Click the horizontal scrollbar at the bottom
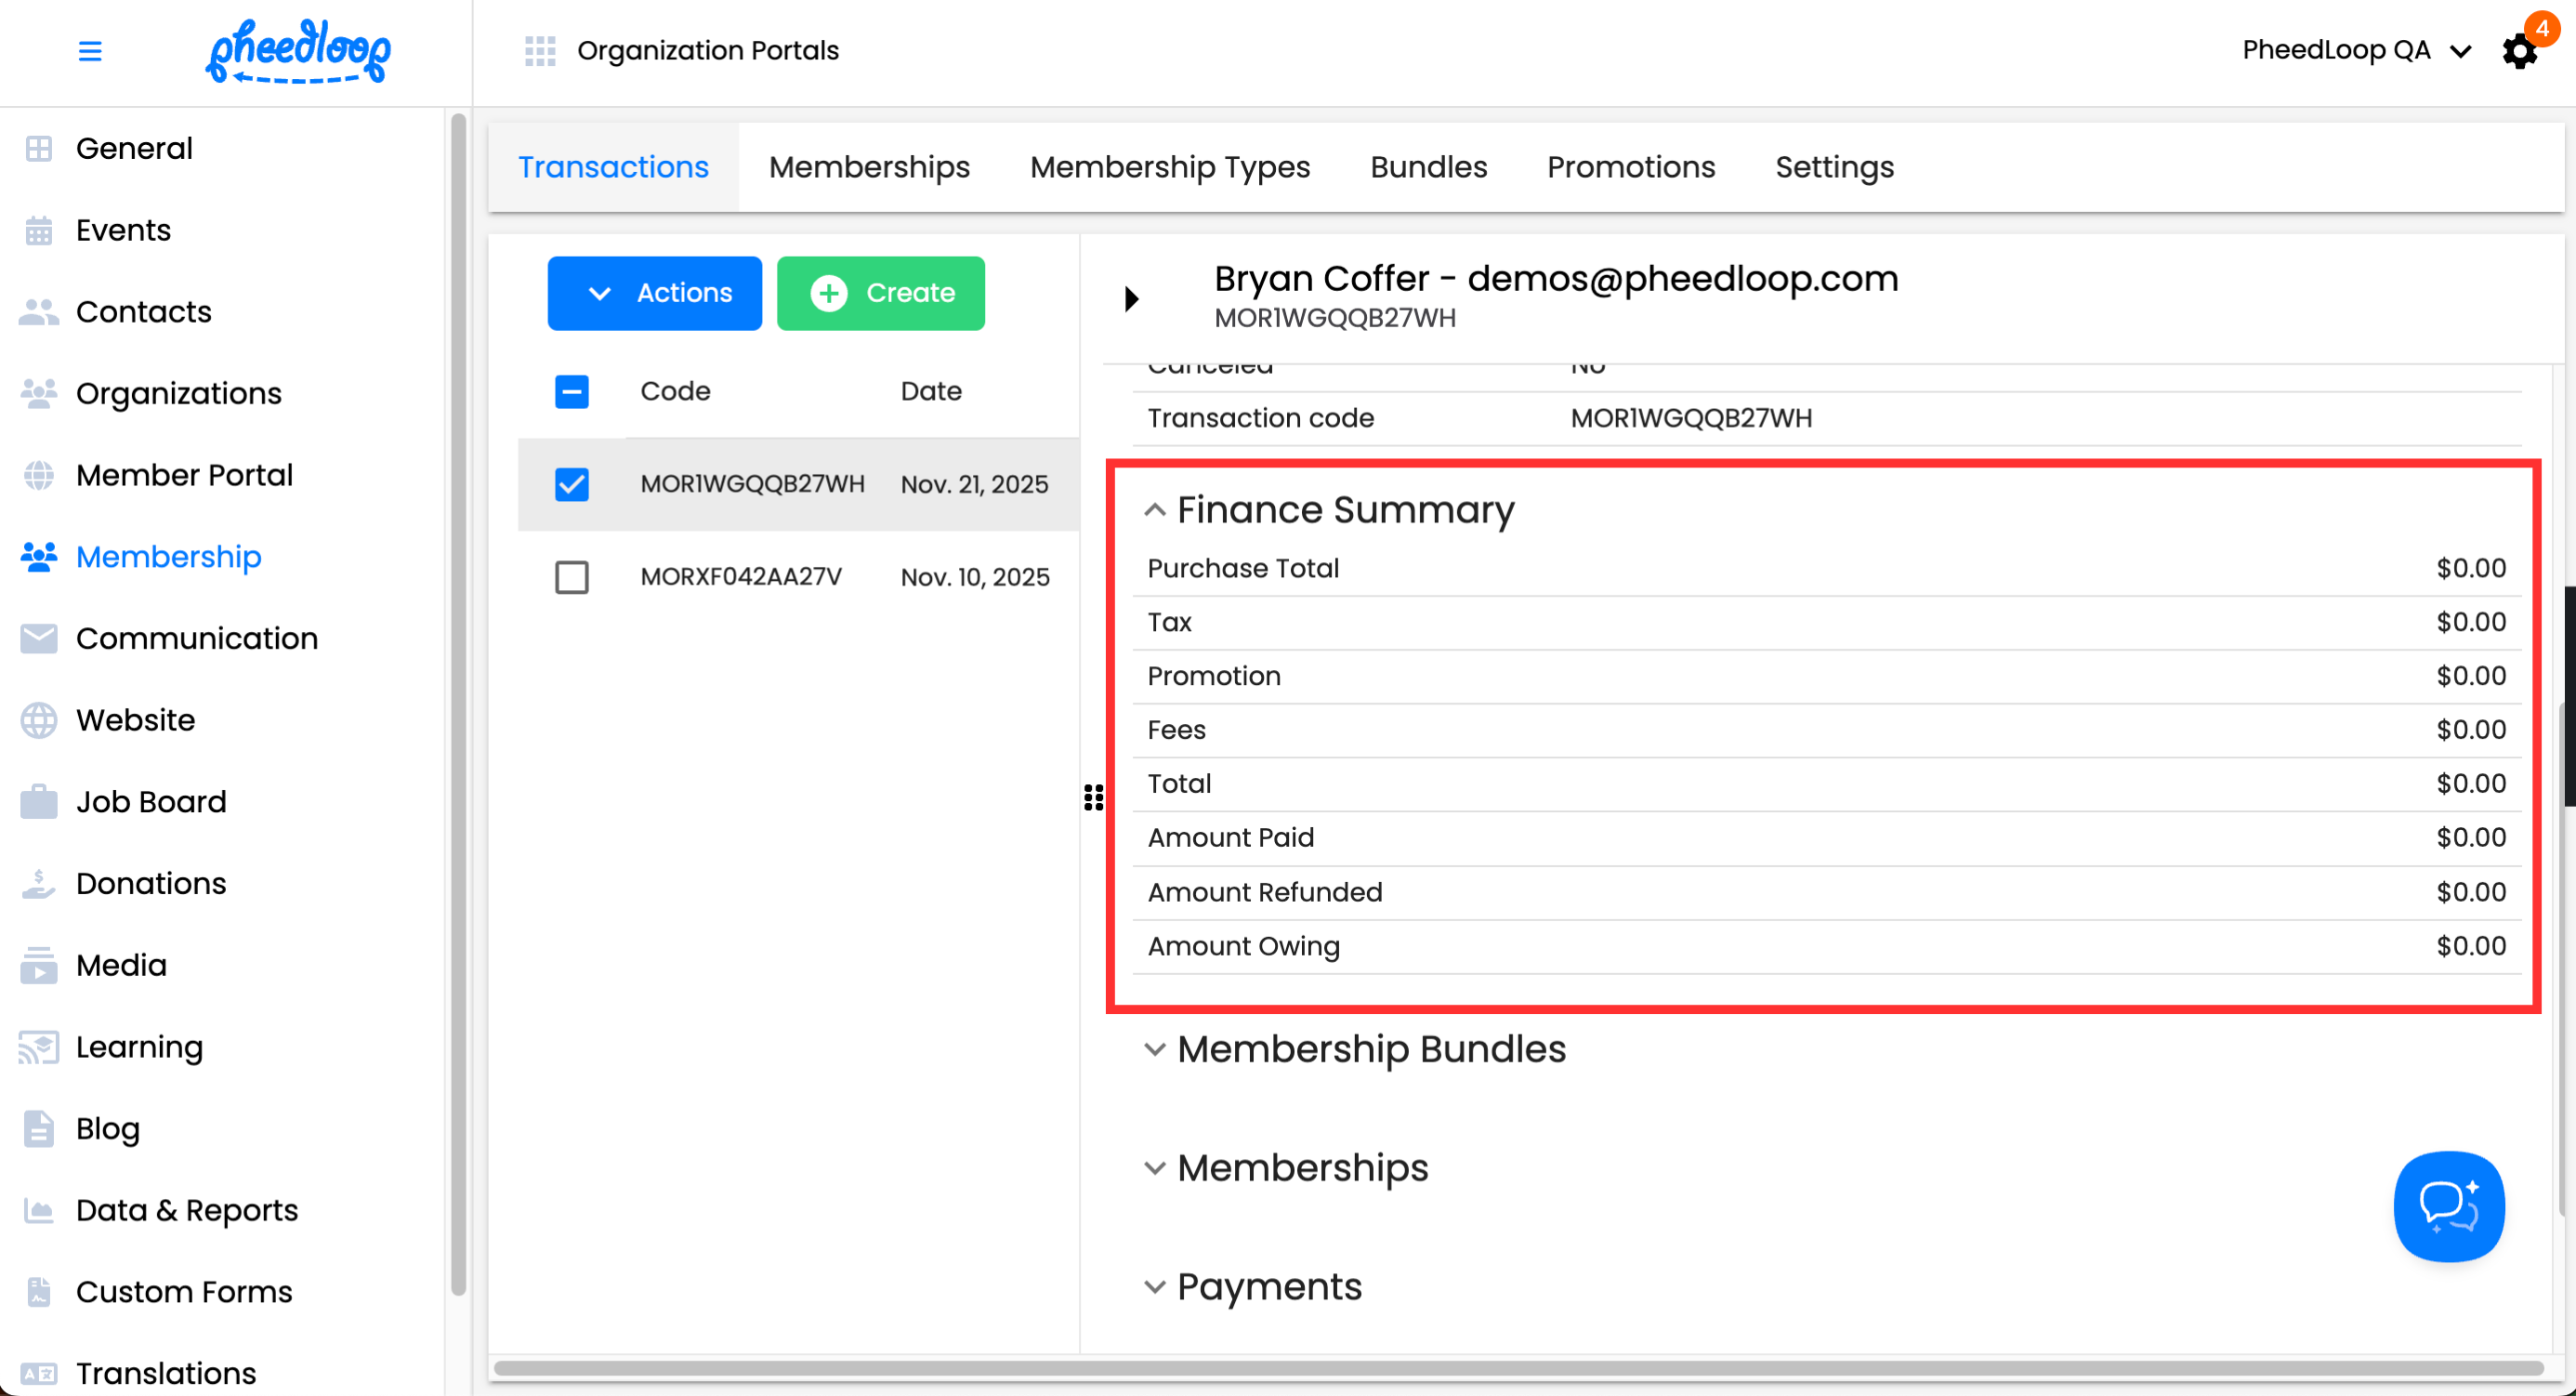The width and height of the screenshot is (2576, 1396). (1518, 1367)
